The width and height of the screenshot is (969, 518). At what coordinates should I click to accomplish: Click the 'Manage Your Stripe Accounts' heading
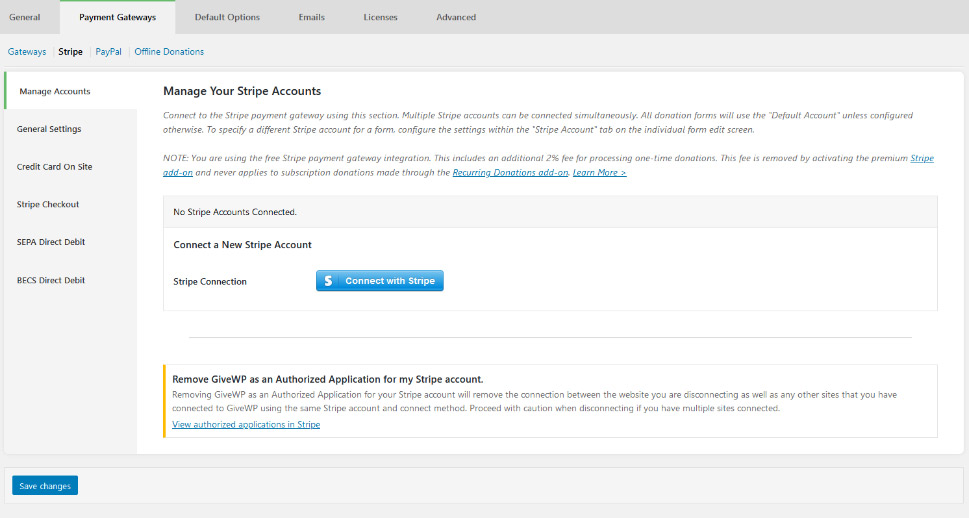[242, 91]
